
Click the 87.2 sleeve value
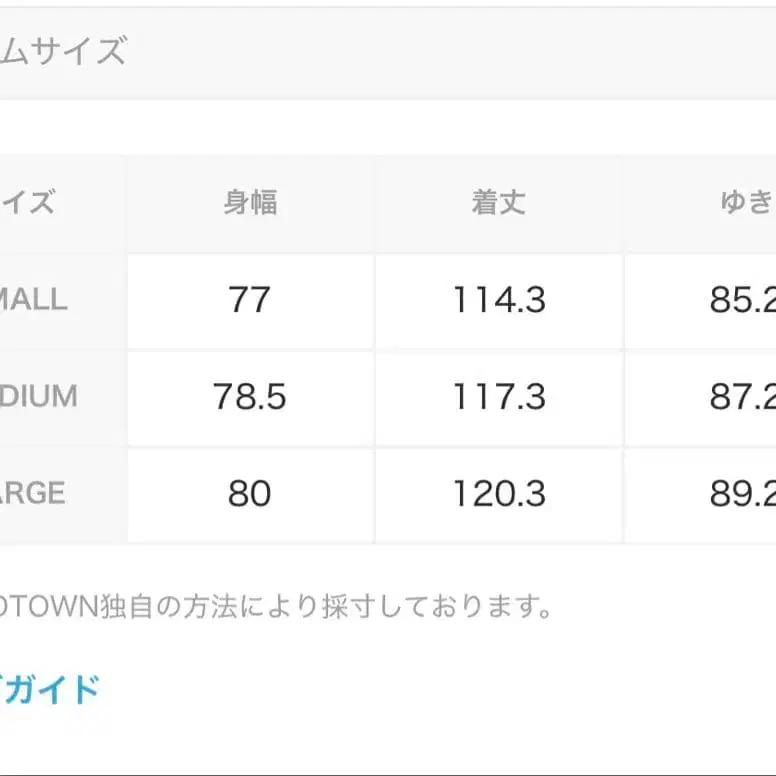(x=742, y=397)
